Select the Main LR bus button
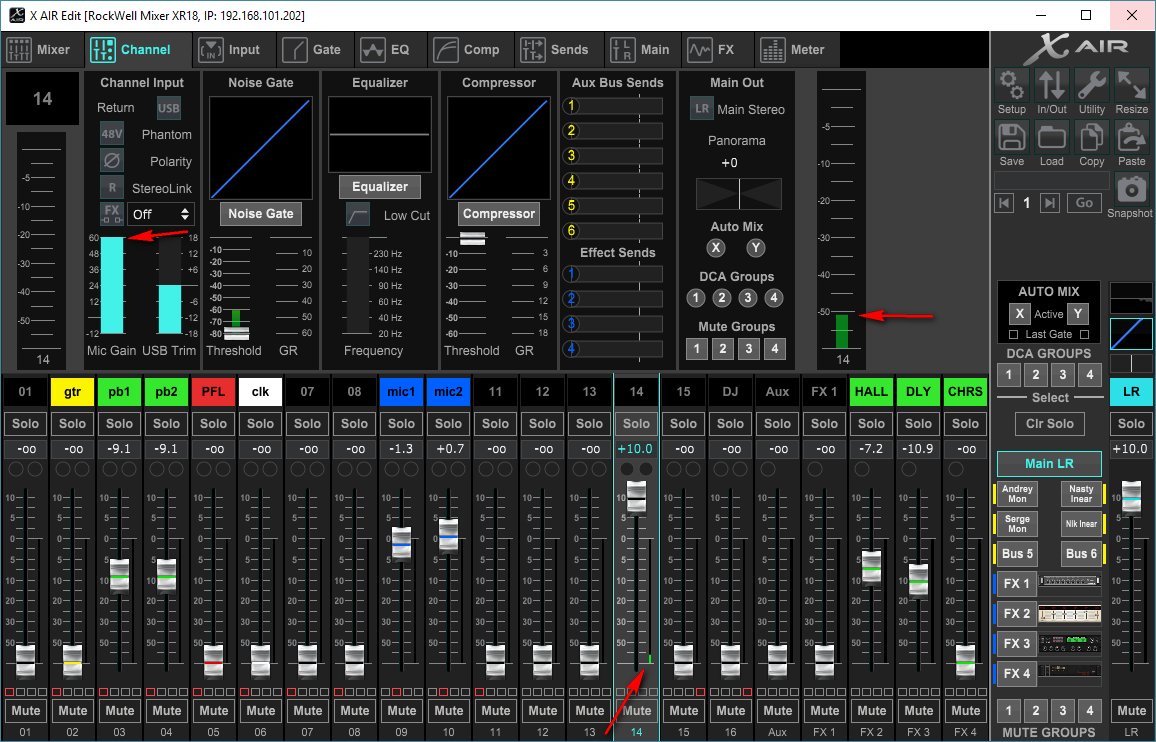Viewport: 1156px width, 742px height. coord(1049,463)
